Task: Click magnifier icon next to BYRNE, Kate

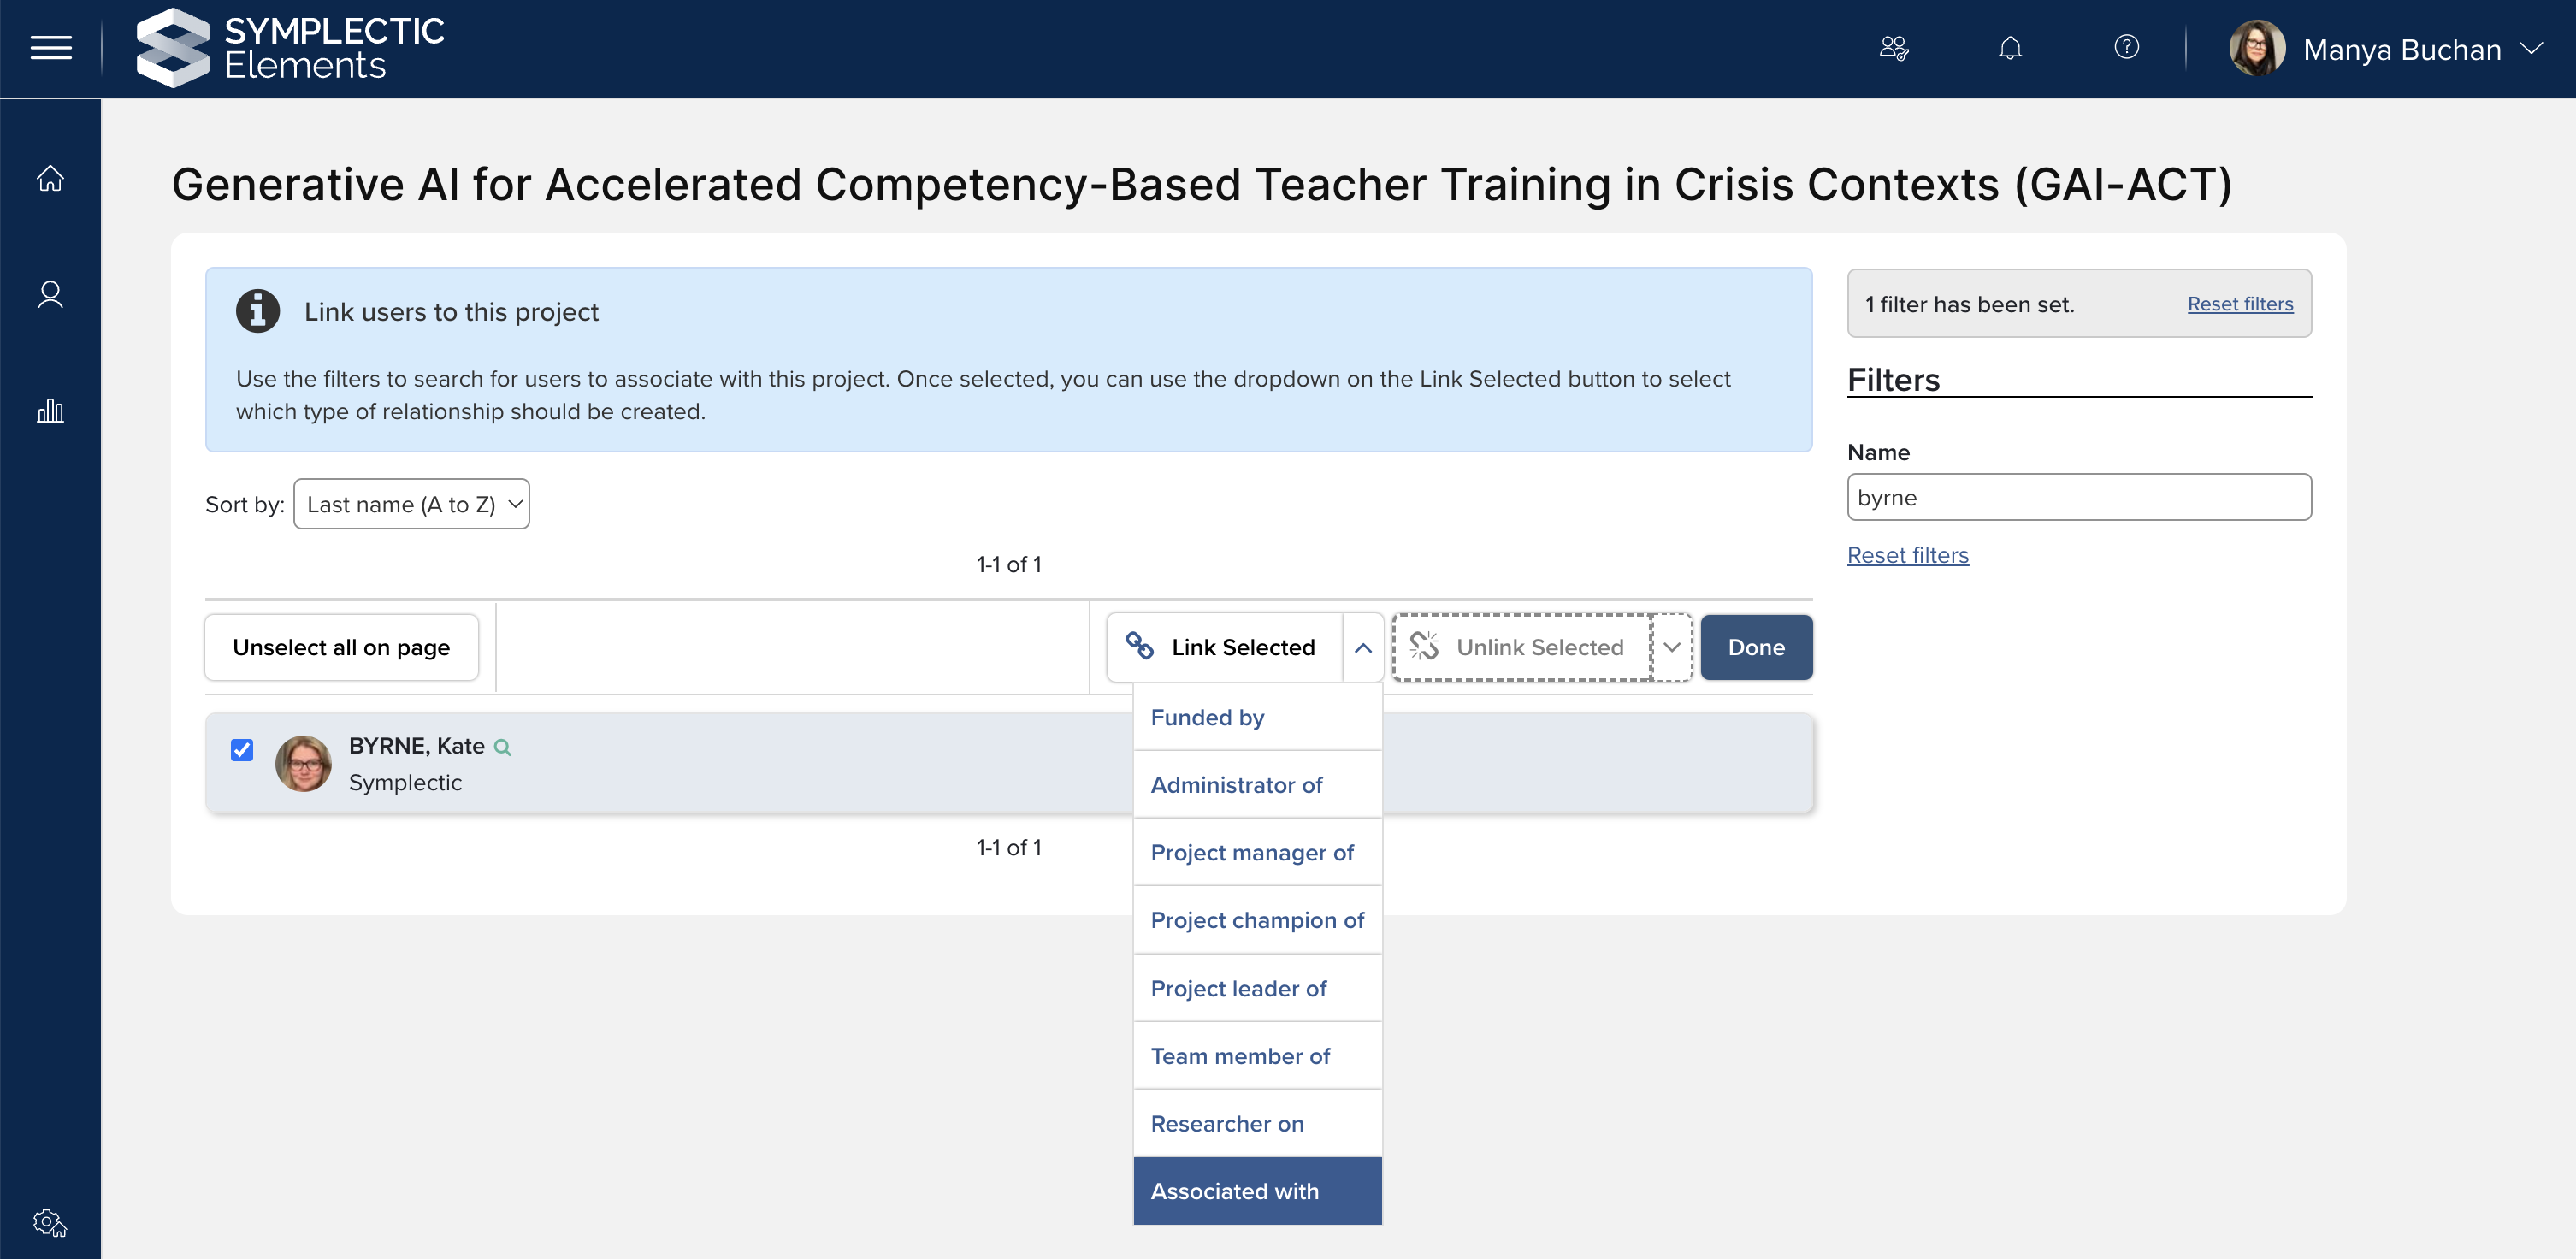Action: point(503,747)
